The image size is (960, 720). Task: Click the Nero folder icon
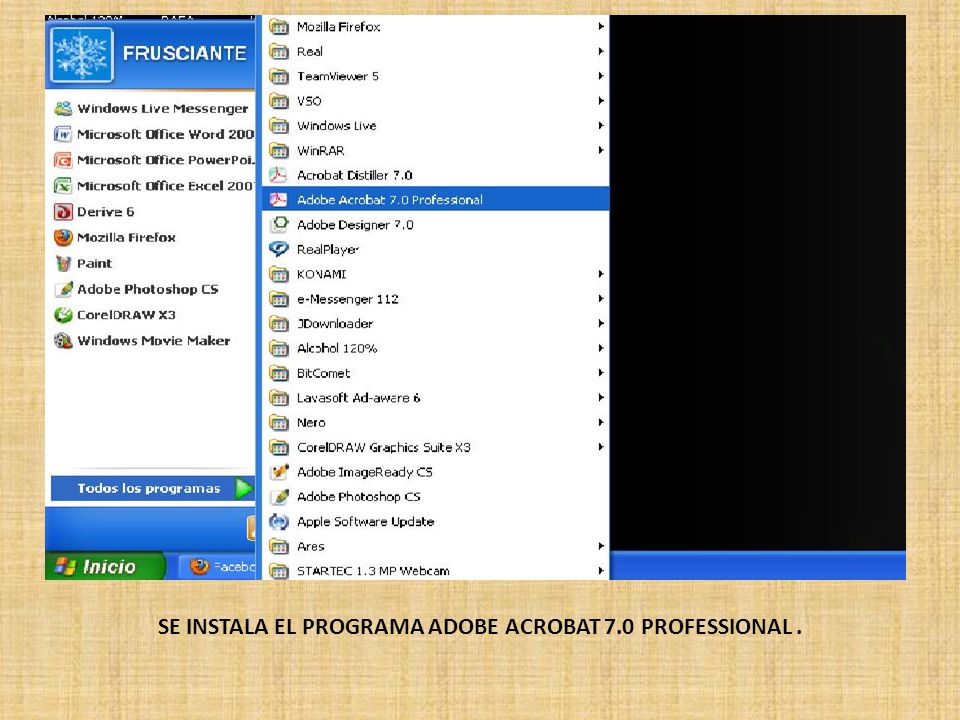pyautogui.click(x=279, y=422)
